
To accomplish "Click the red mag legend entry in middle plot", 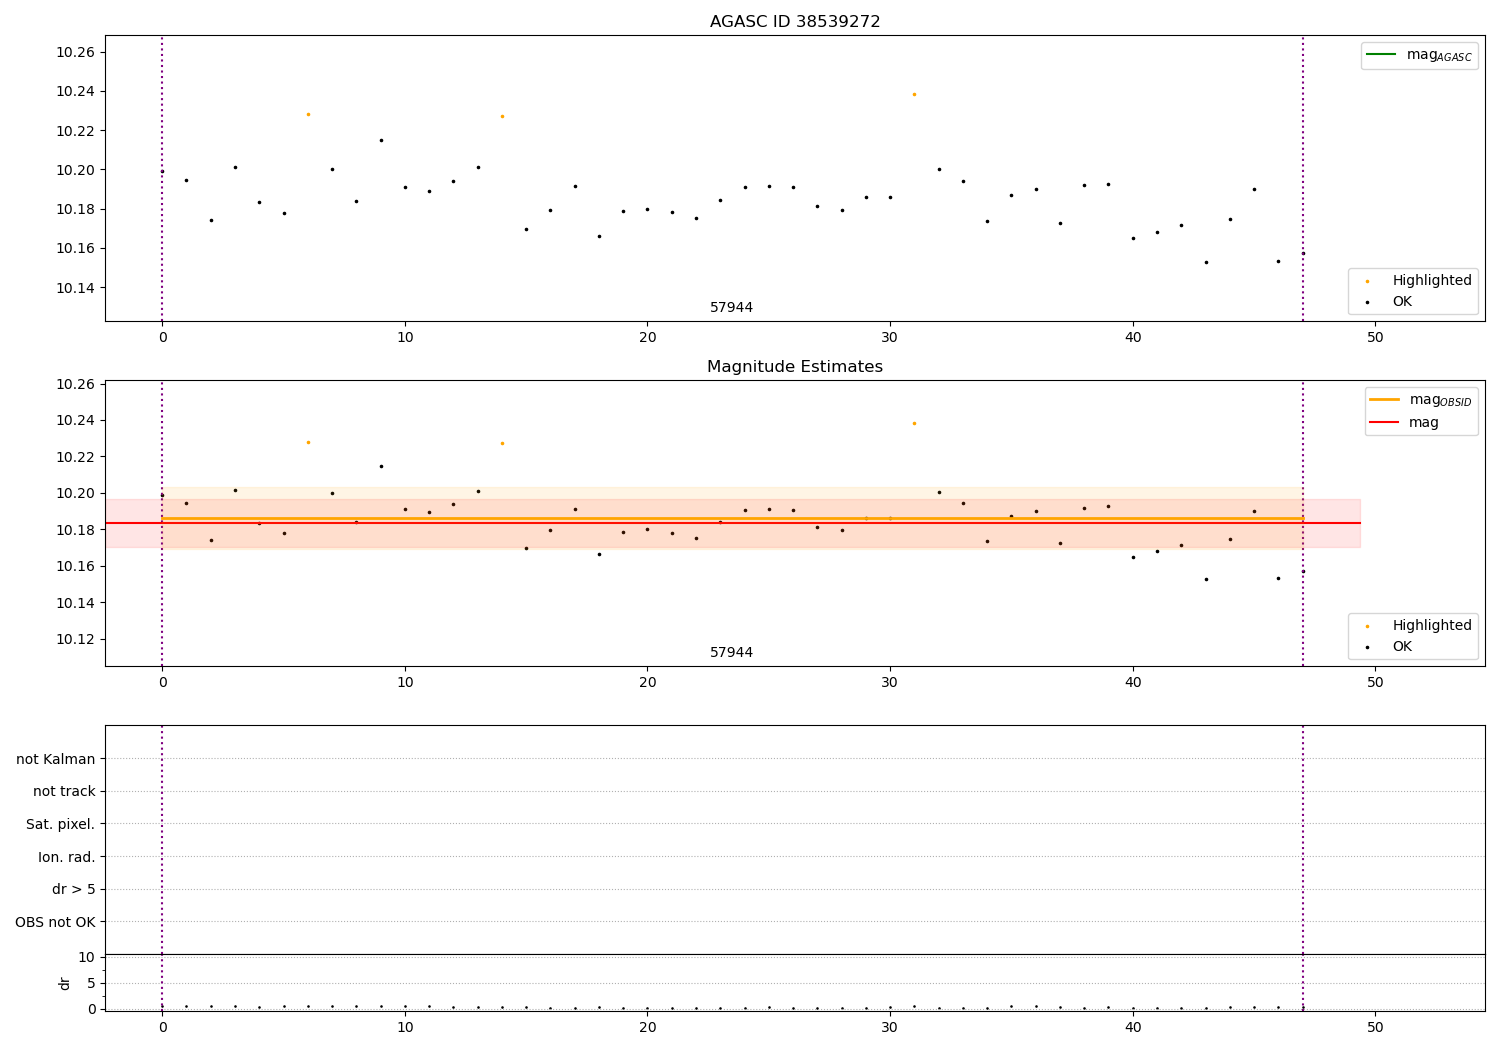I will pyautogui.click(x=1404, y=423).
